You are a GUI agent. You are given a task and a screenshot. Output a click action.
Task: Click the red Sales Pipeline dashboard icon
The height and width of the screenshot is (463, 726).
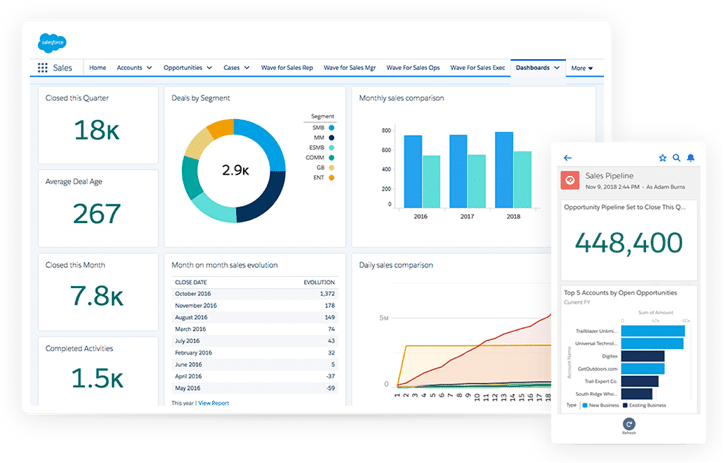coord(571,180)
